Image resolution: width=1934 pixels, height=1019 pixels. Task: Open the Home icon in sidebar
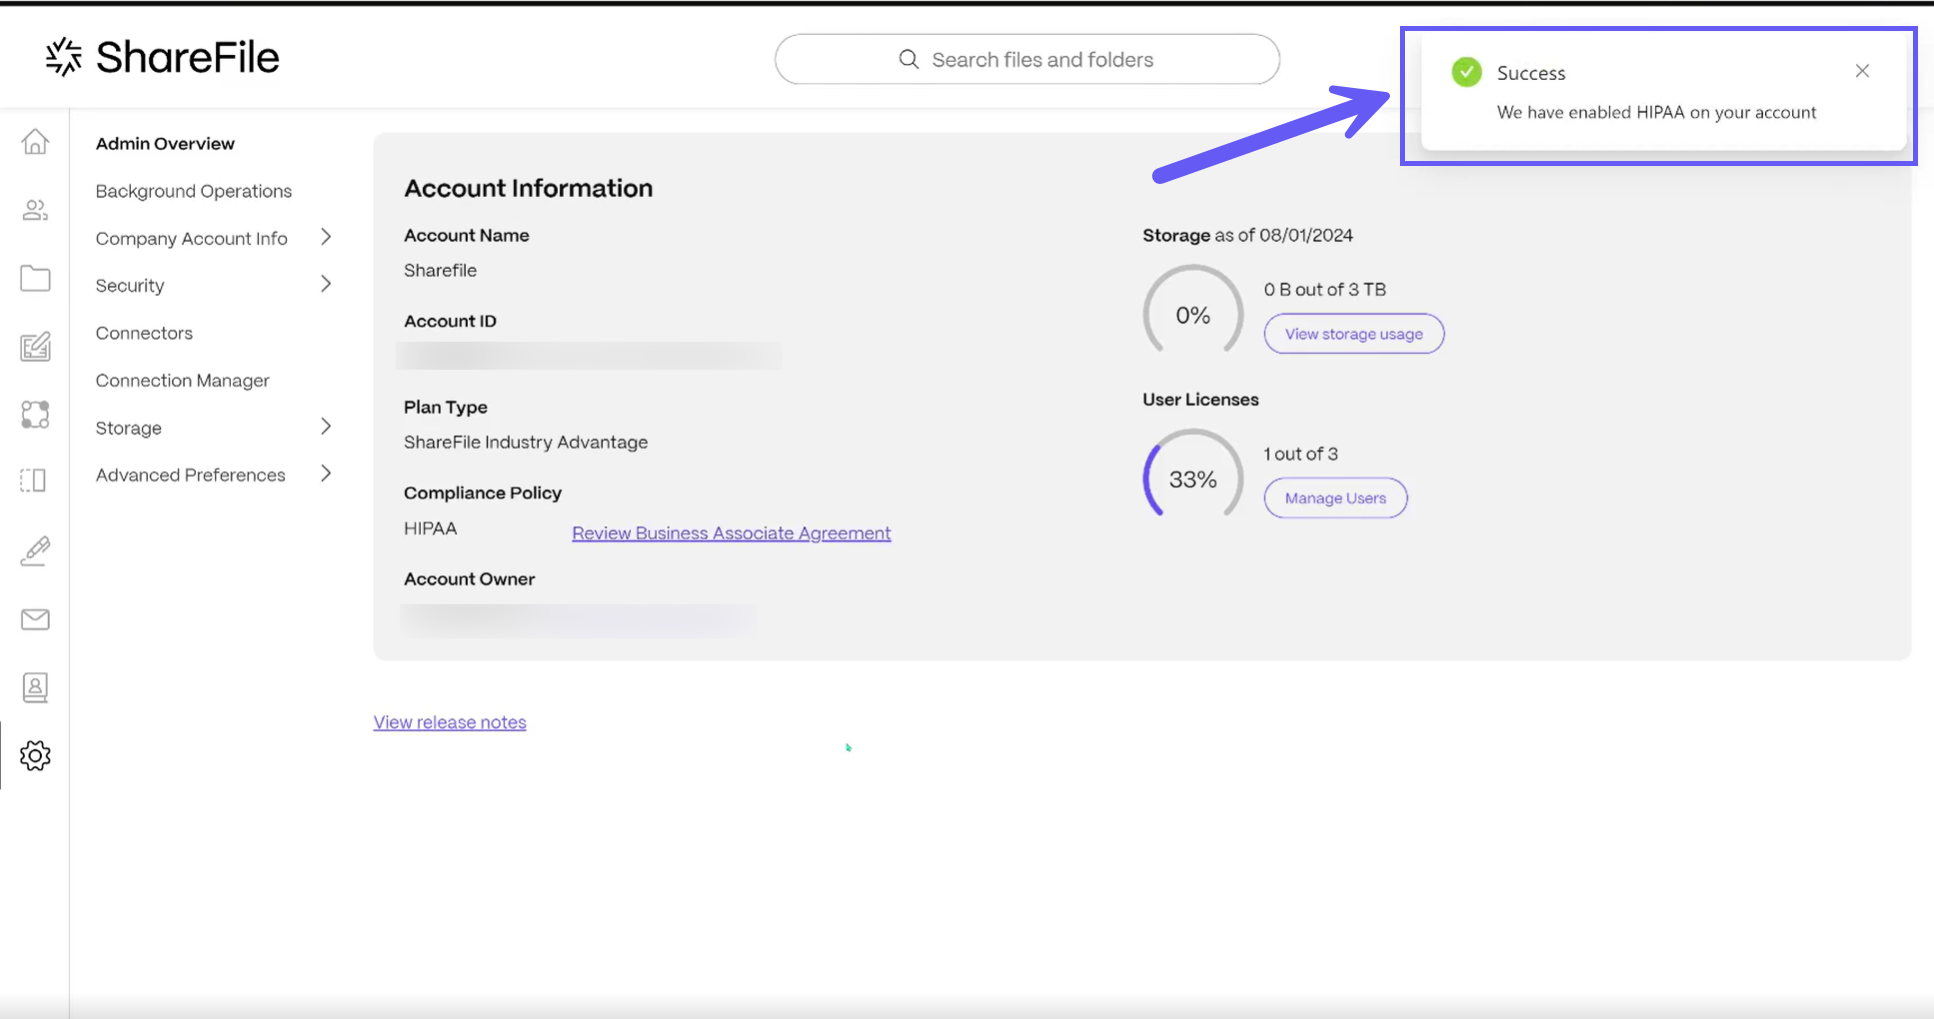point(35,142)
